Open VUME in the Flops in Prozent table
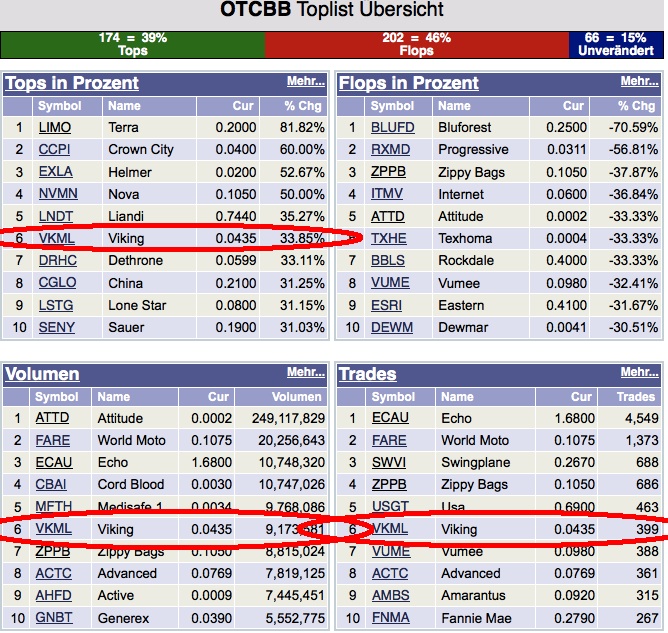 coord(390,283)
